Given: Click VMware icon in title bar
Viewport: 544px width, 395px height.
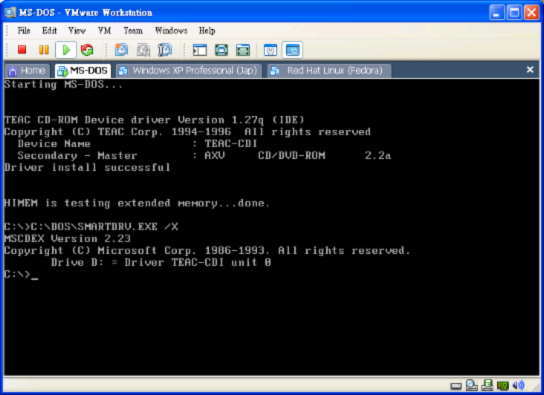Looking at the screenshot, I should pos(10,12).
